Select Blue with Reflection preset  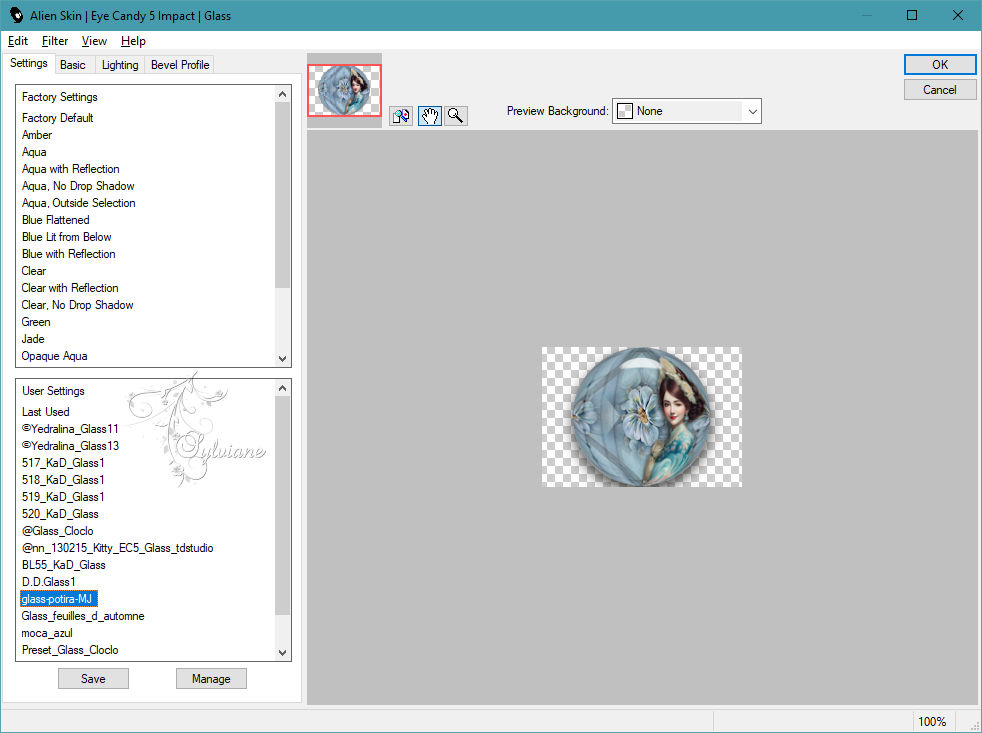[x=68, y=253]
